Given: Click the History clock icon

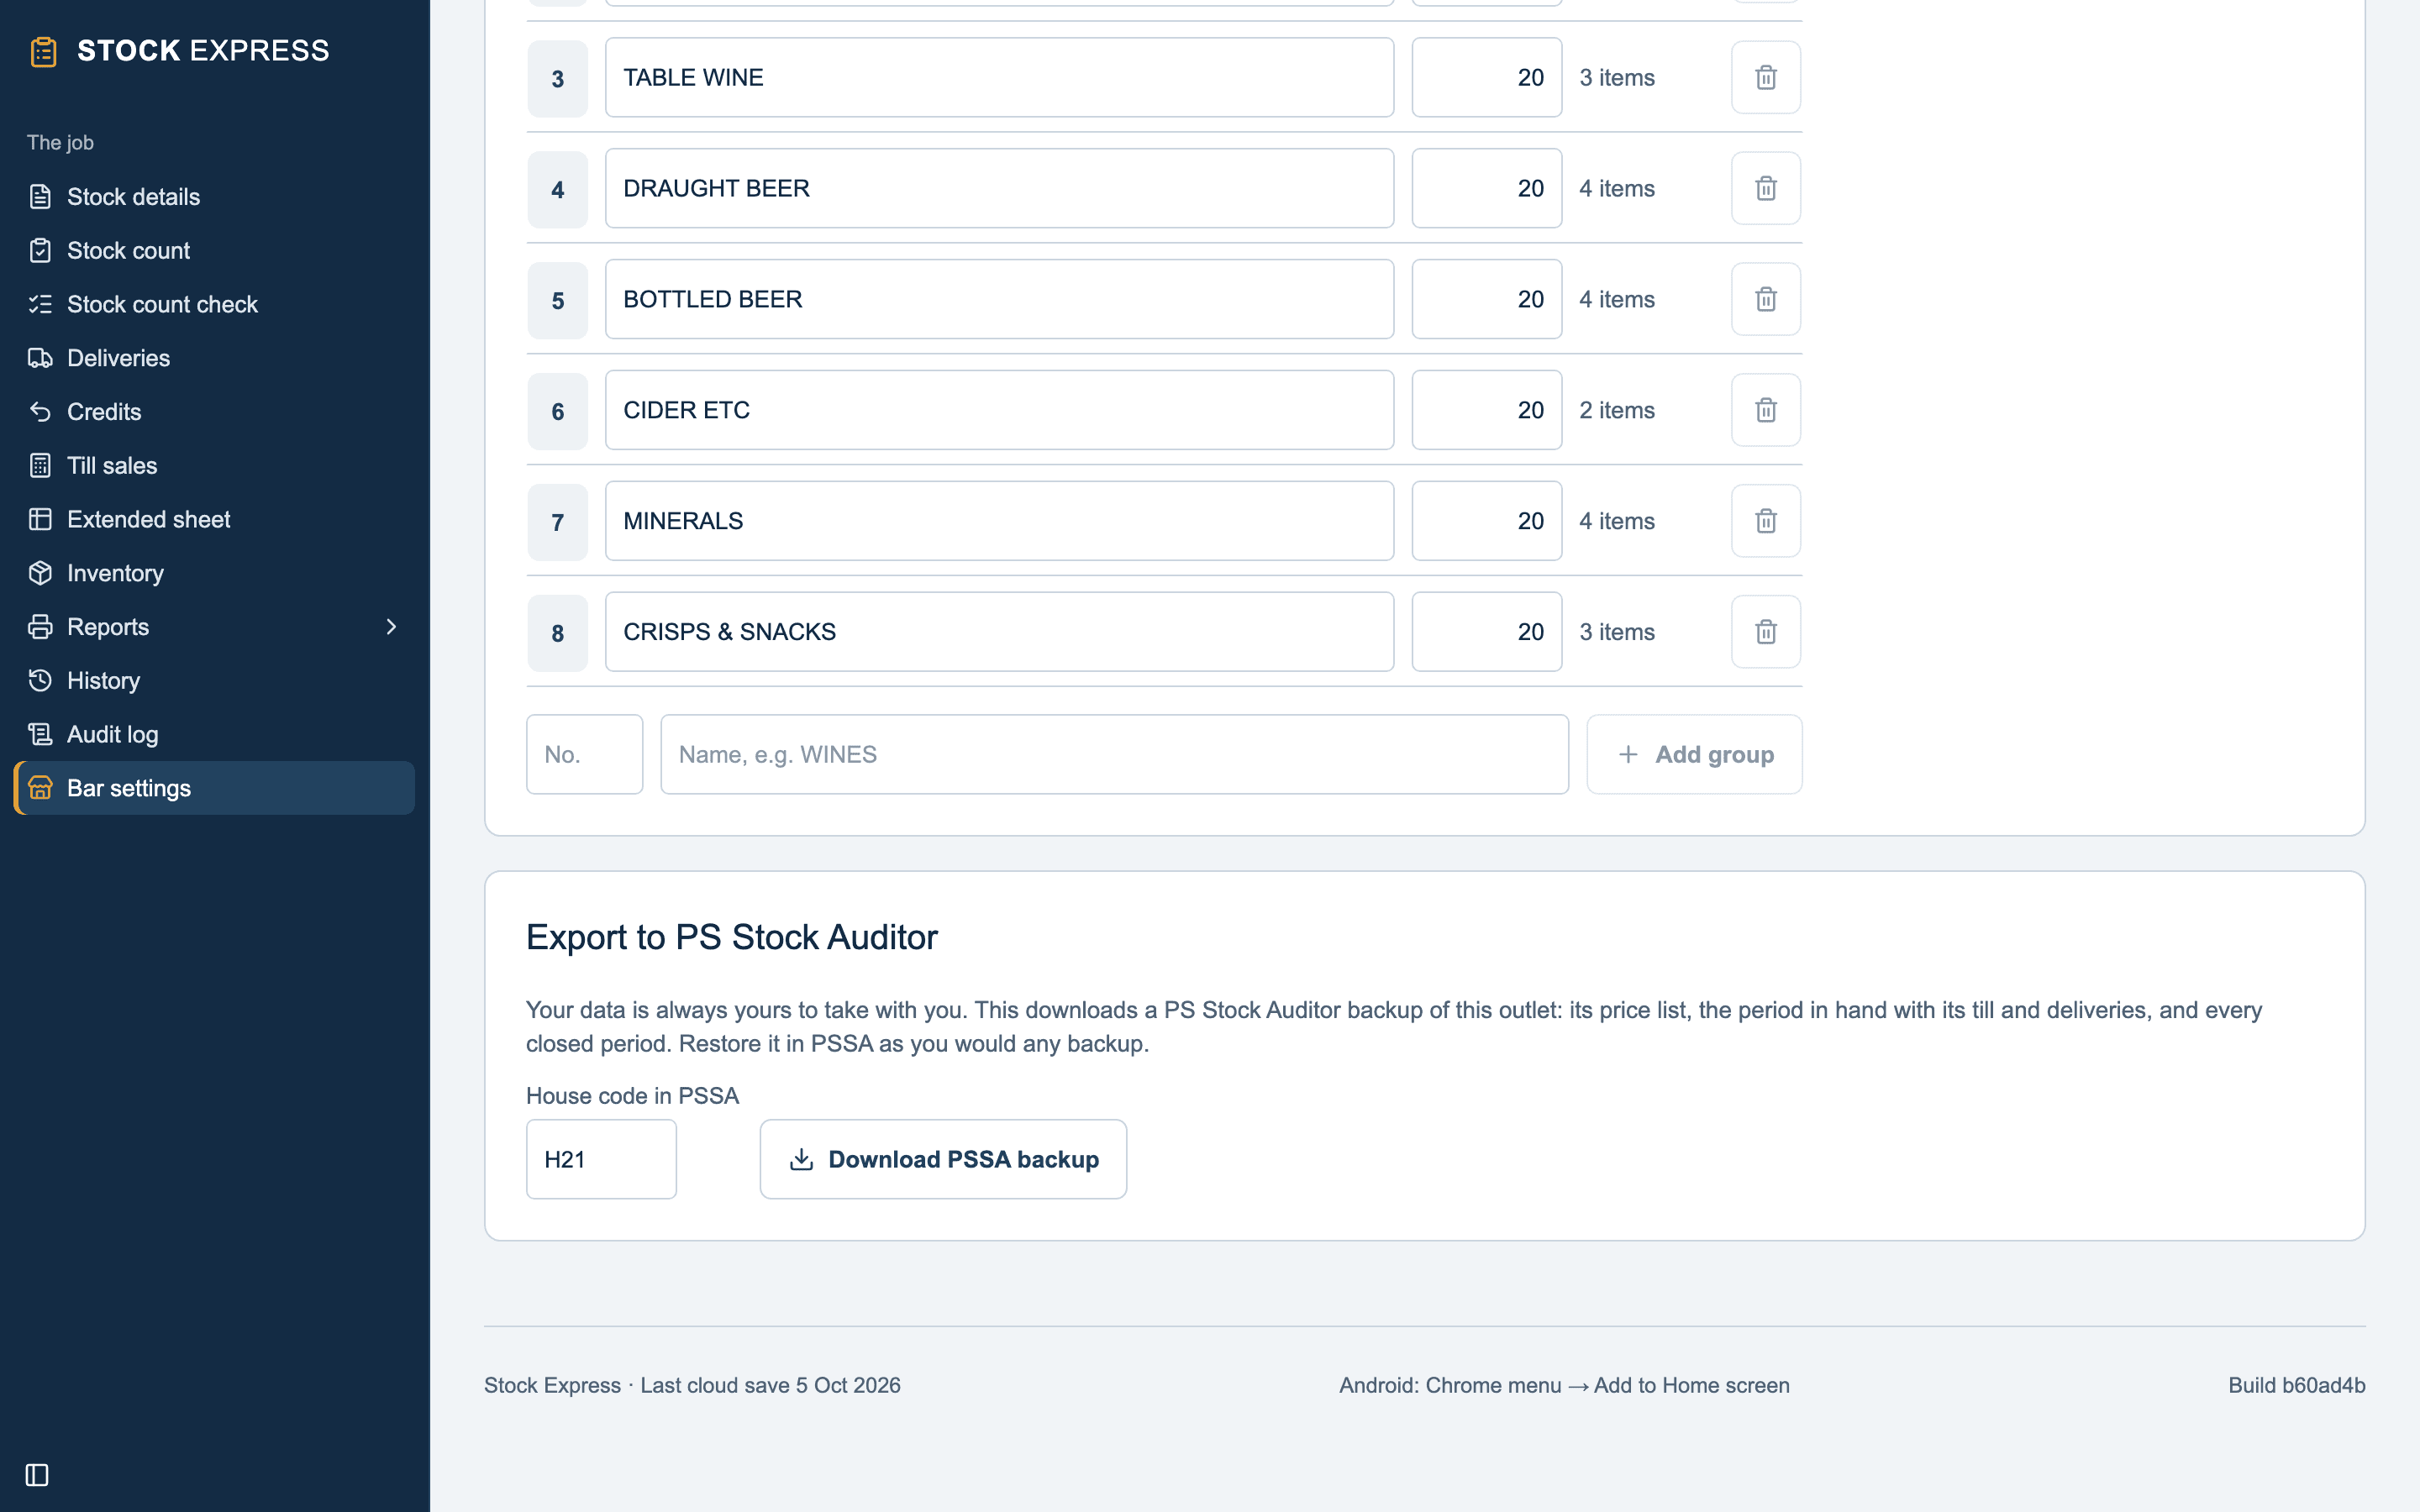Looking at the screenshot, I should point(40,681).
